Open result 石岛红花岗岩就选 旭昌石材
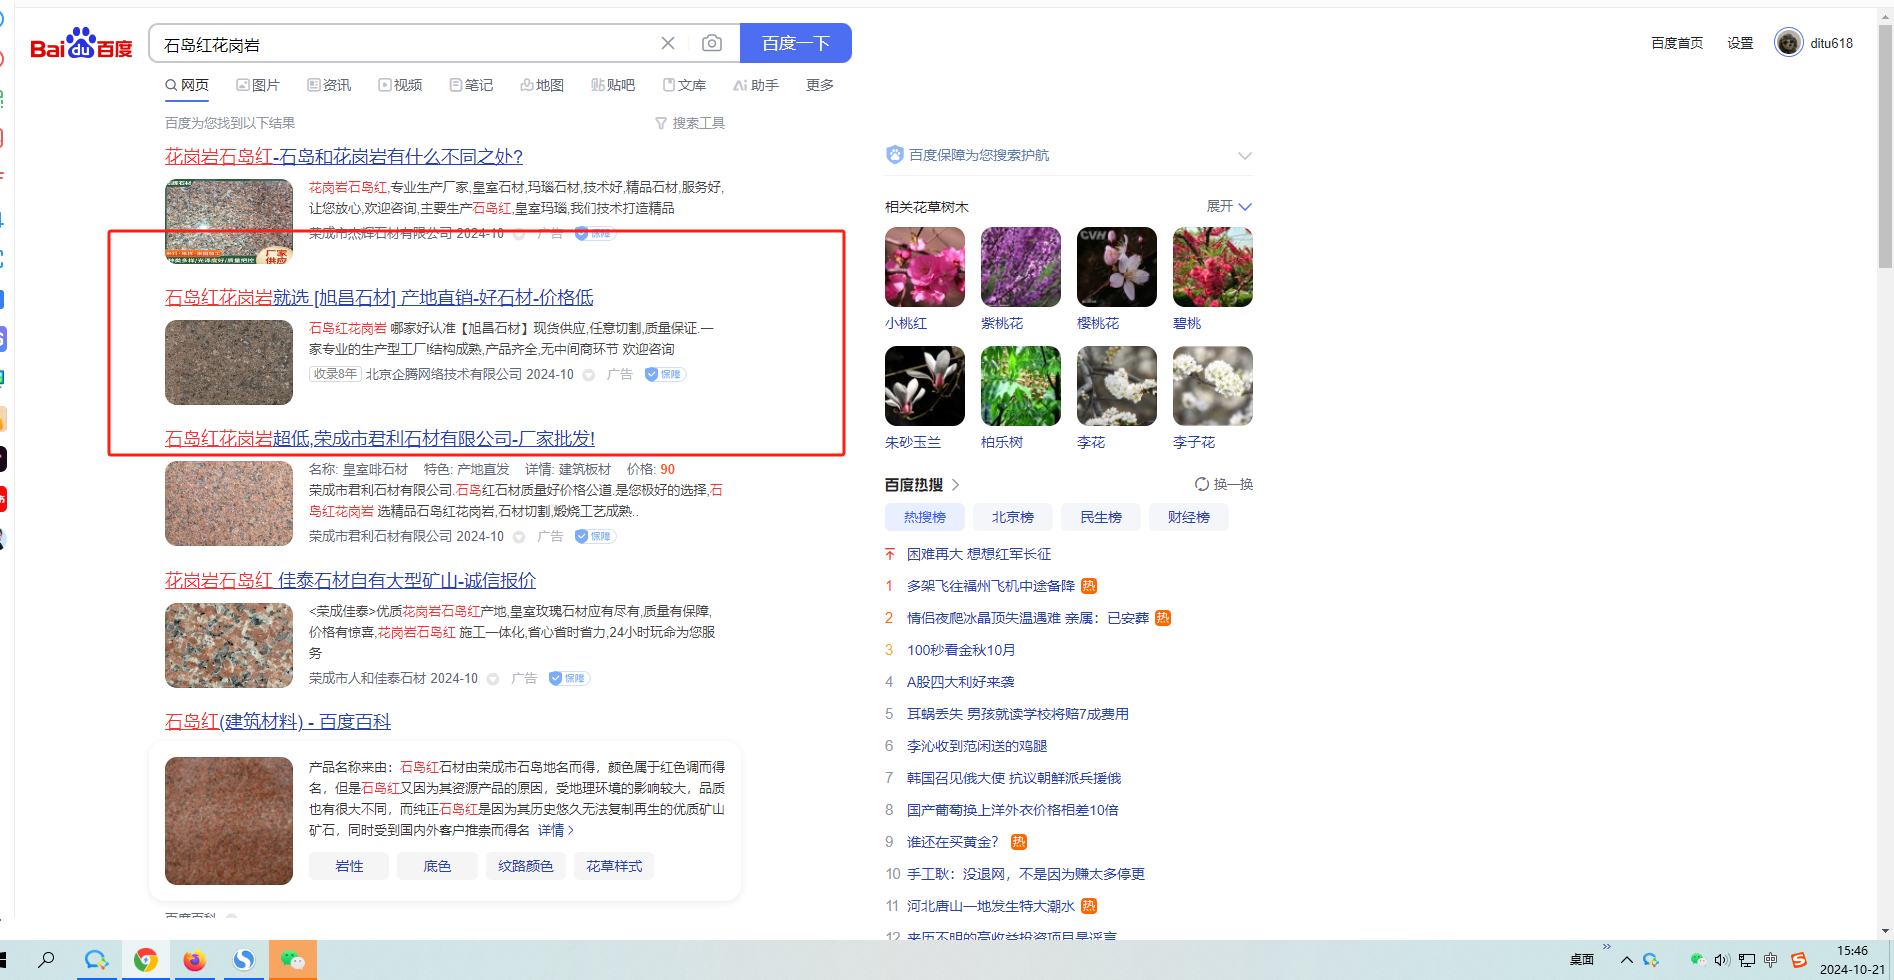1894x980 pixels. (379, 298)
